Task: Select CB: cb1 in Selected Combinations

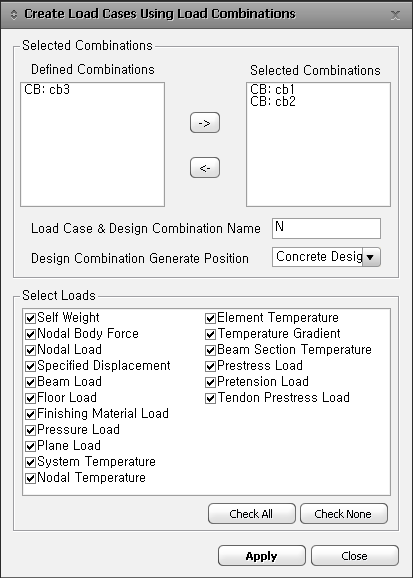Action: tap(273, 89)
